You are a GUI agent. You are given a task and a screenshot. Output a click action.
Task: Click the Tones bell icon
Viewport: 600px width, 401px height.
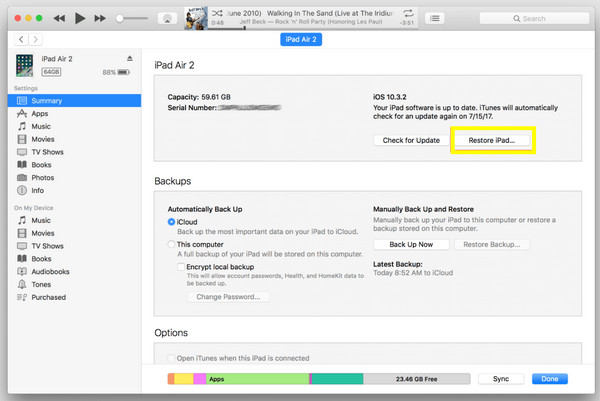coord(22,284)
